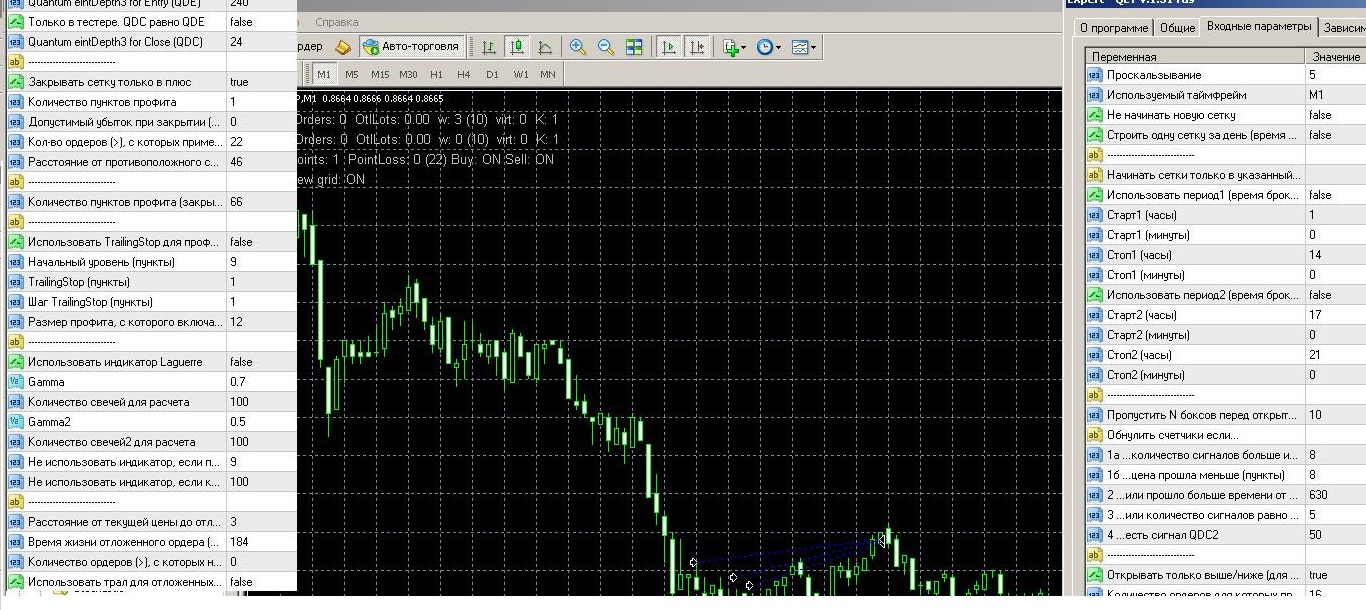The height and width of the screenshot is (610, 1366).
Task: Edit the Gamma value 0.7
Action: [x=261, y=382]
